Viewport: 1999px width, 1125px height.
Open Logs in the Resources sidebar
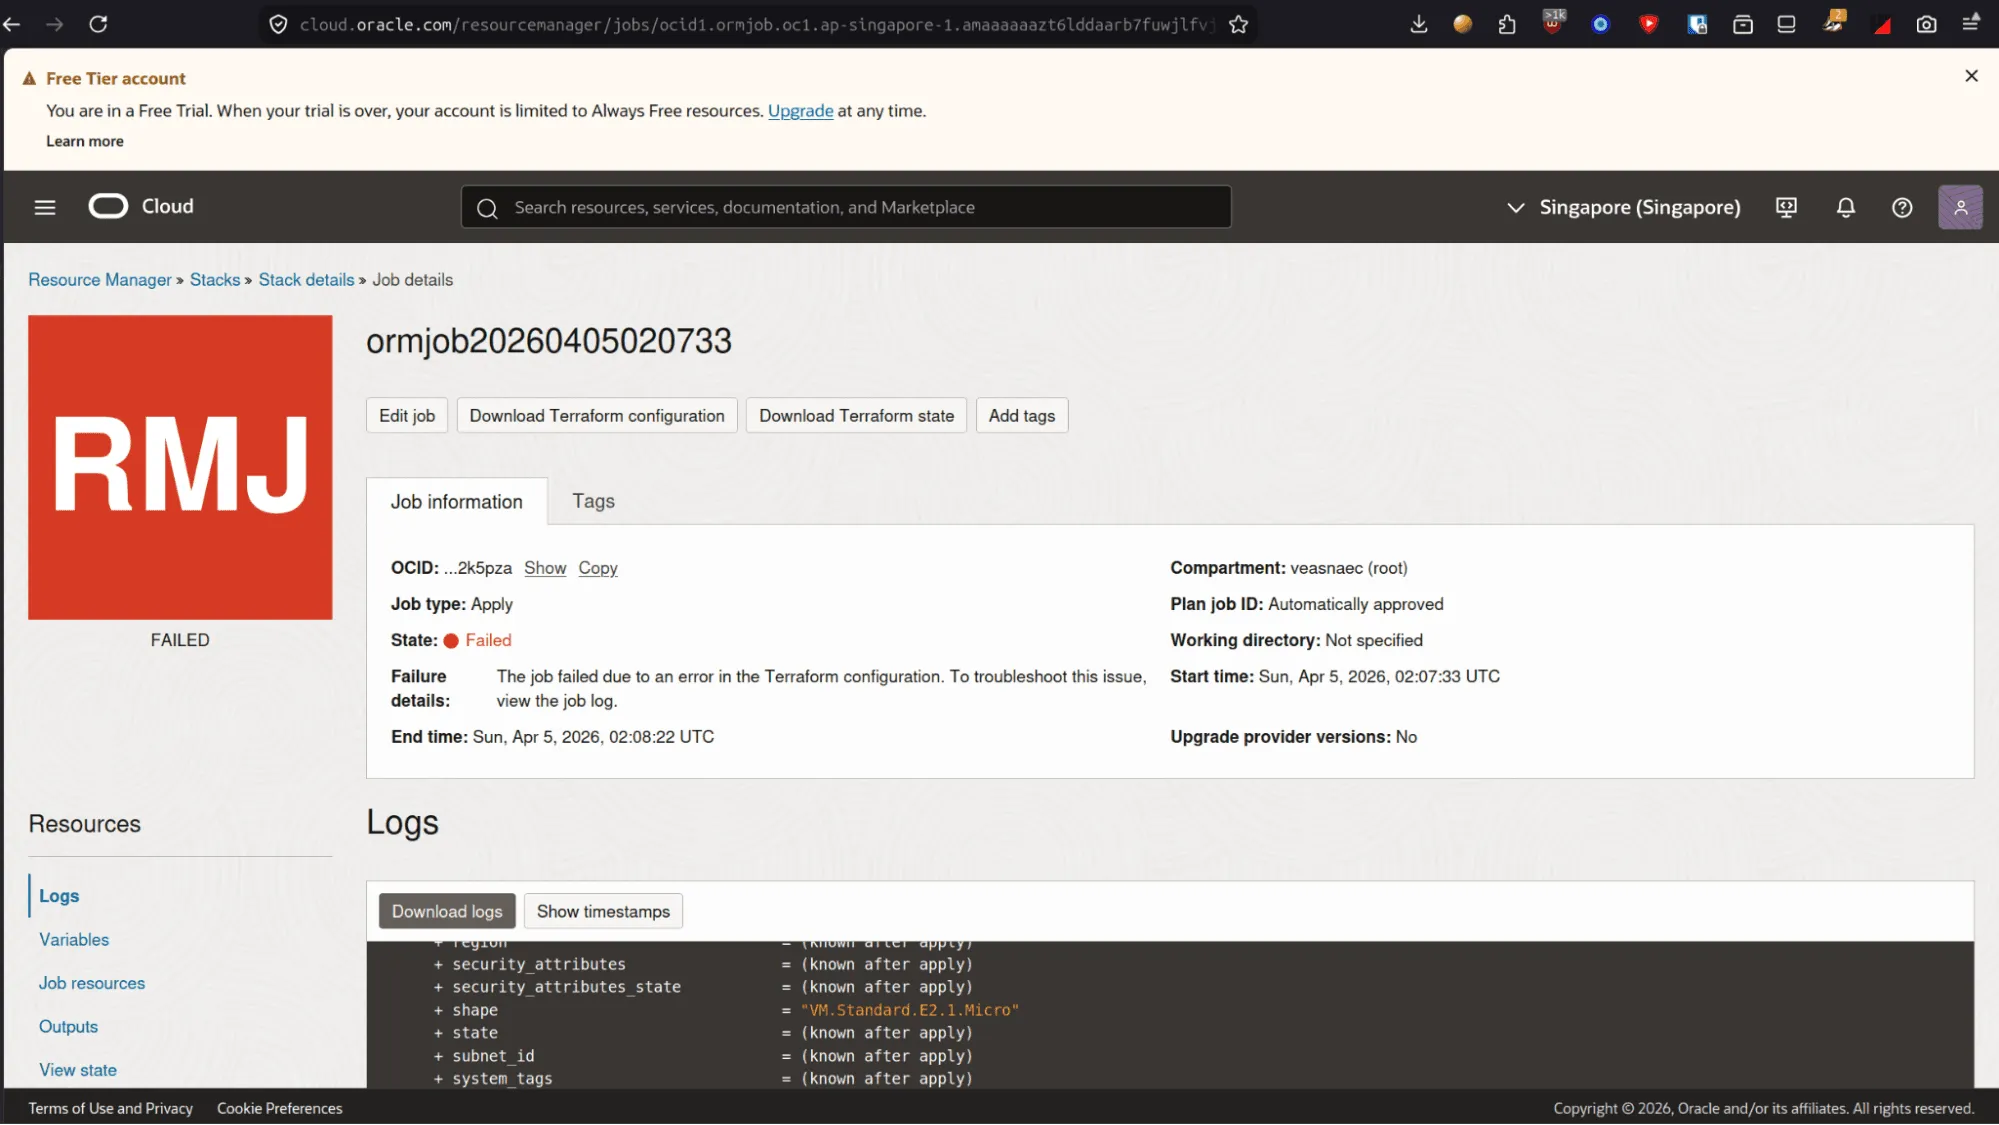[59, 896]
